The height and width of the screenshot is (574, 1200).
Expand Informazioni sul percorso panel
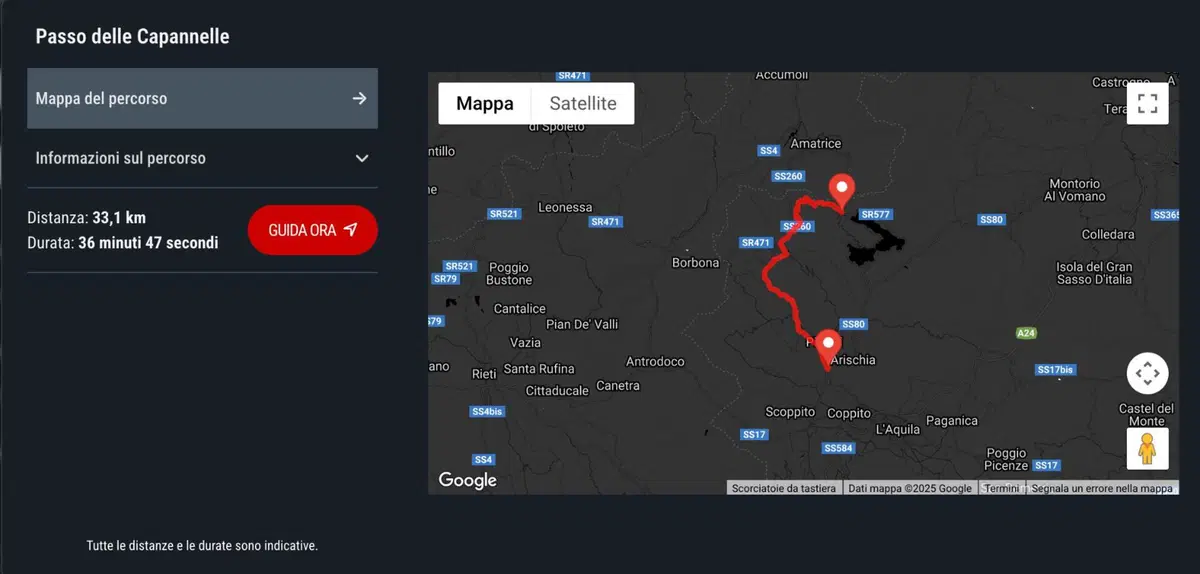202,158
